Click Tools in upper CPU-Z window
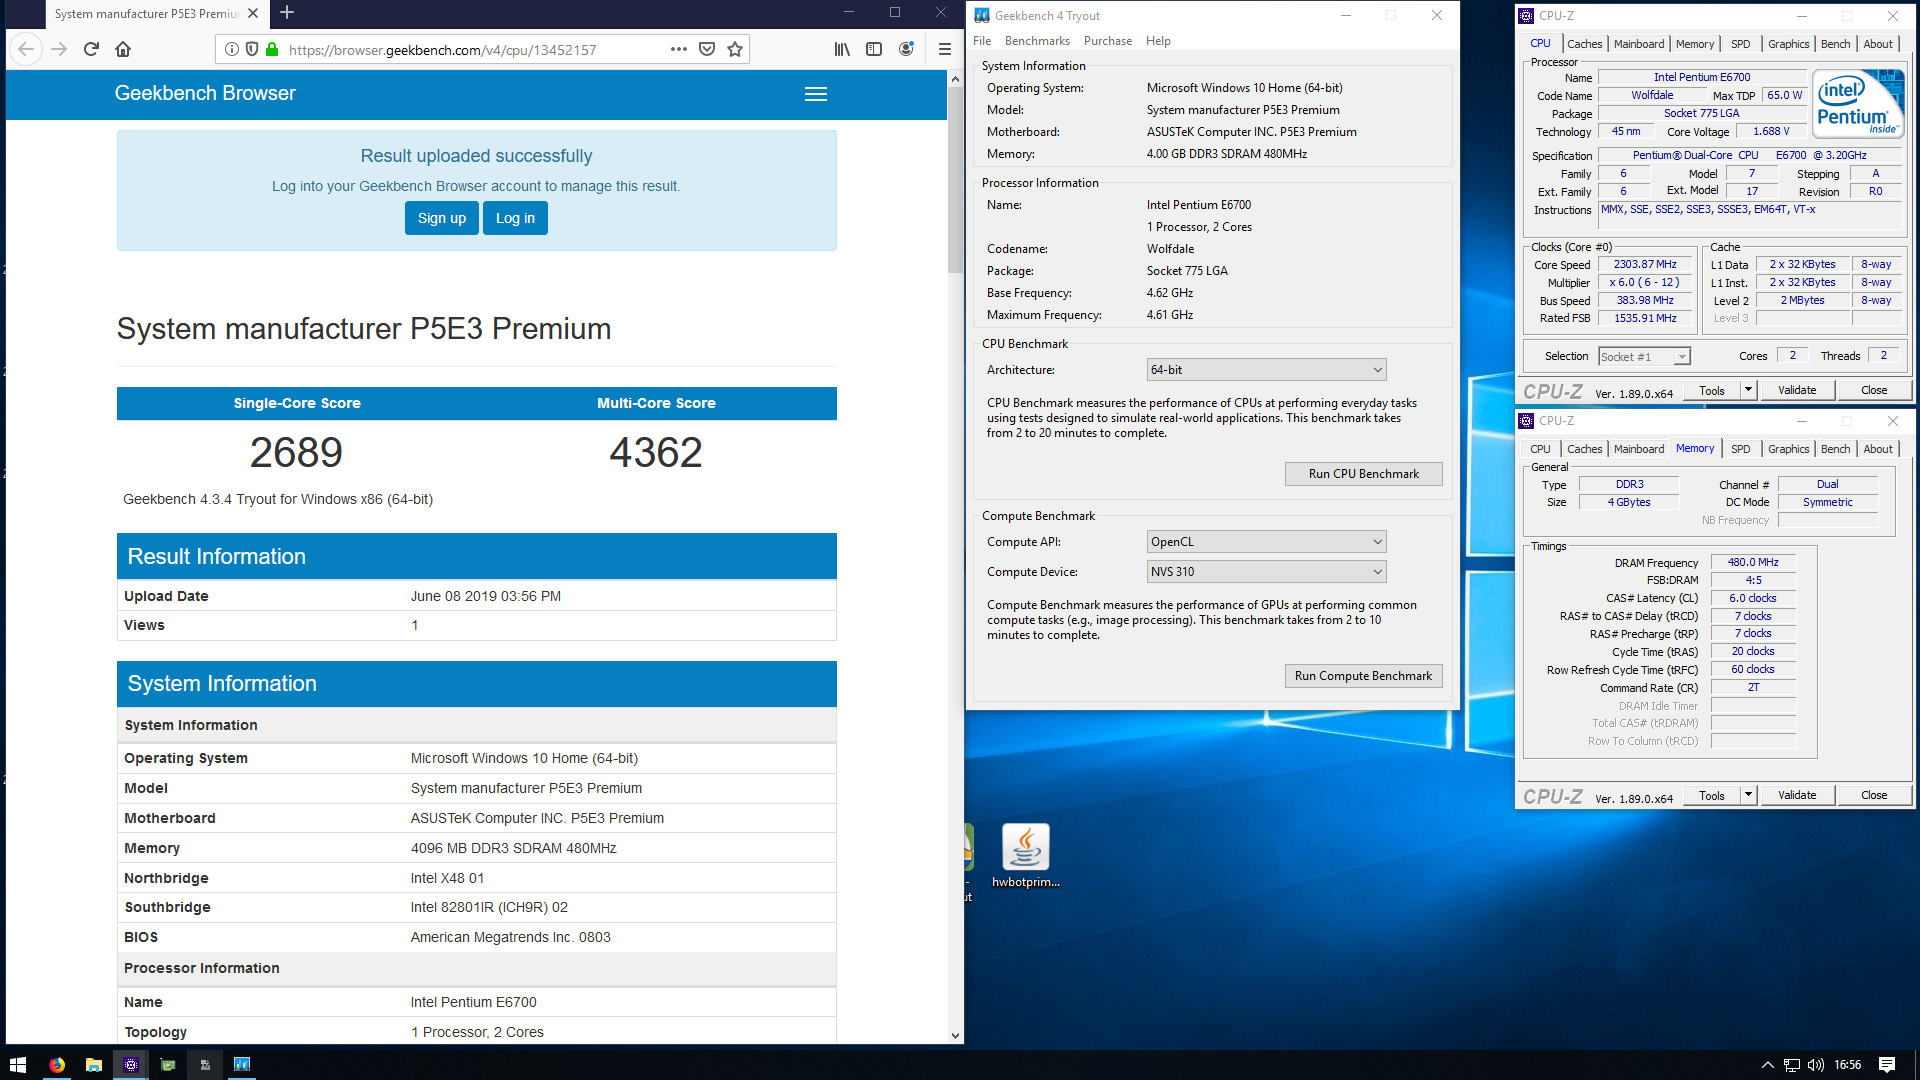Screen dimensions: 1920x1080 (x=1712, y=391)
